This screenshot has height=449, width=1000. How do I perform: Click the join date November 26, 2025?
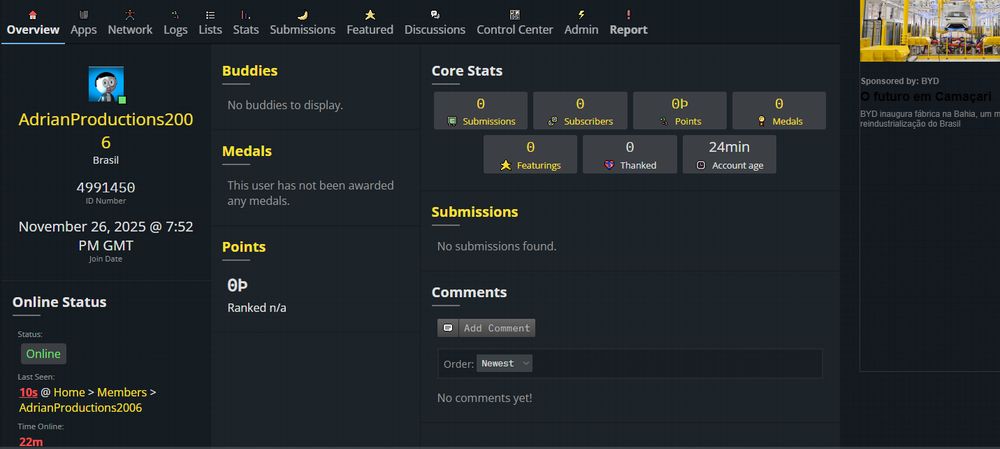(x=106, y=235)
